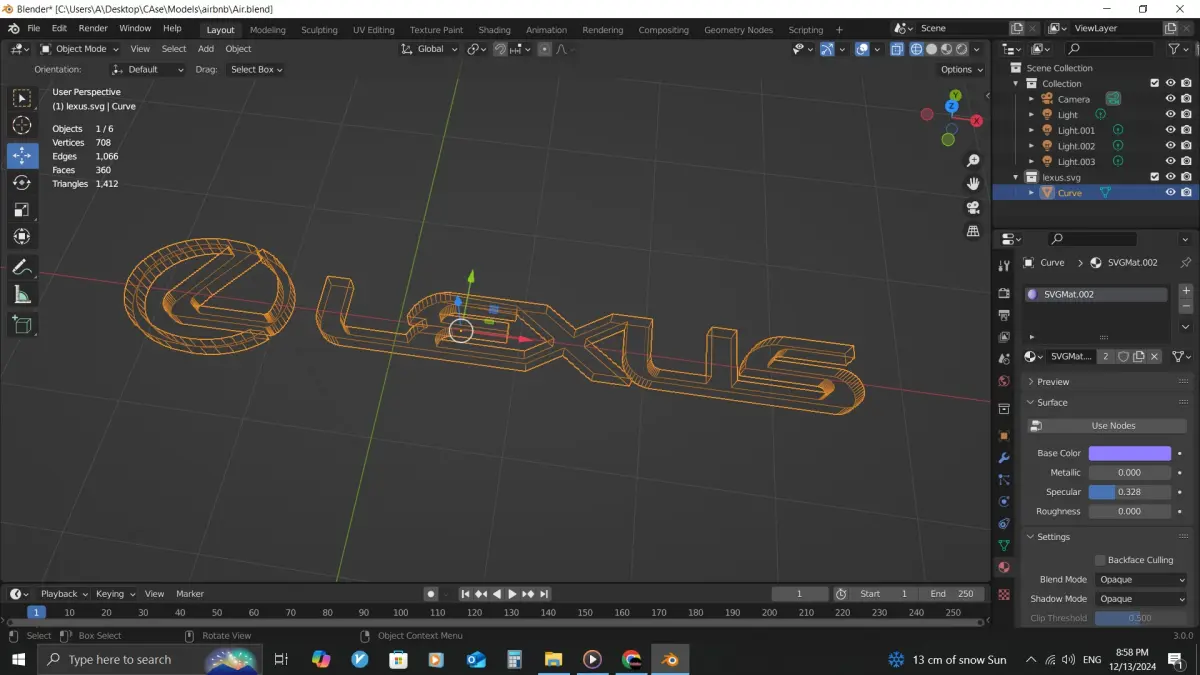Open the Texture properties checker tab

coord(1004,594)
